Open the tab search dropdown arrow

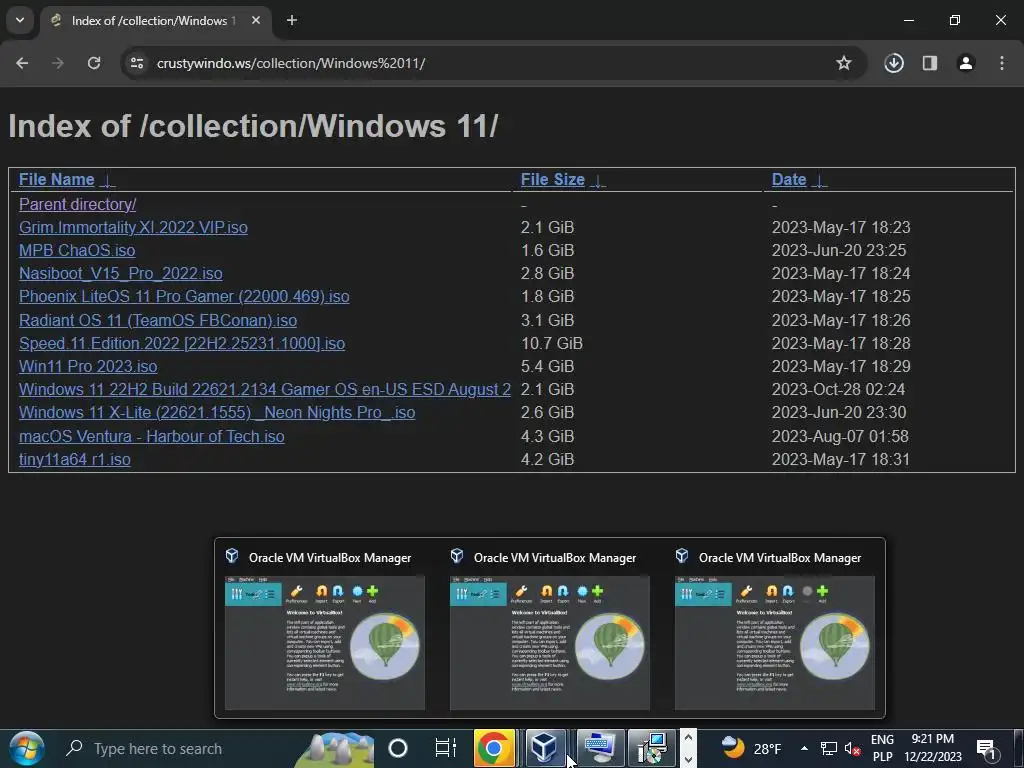[x=20, y=20]
